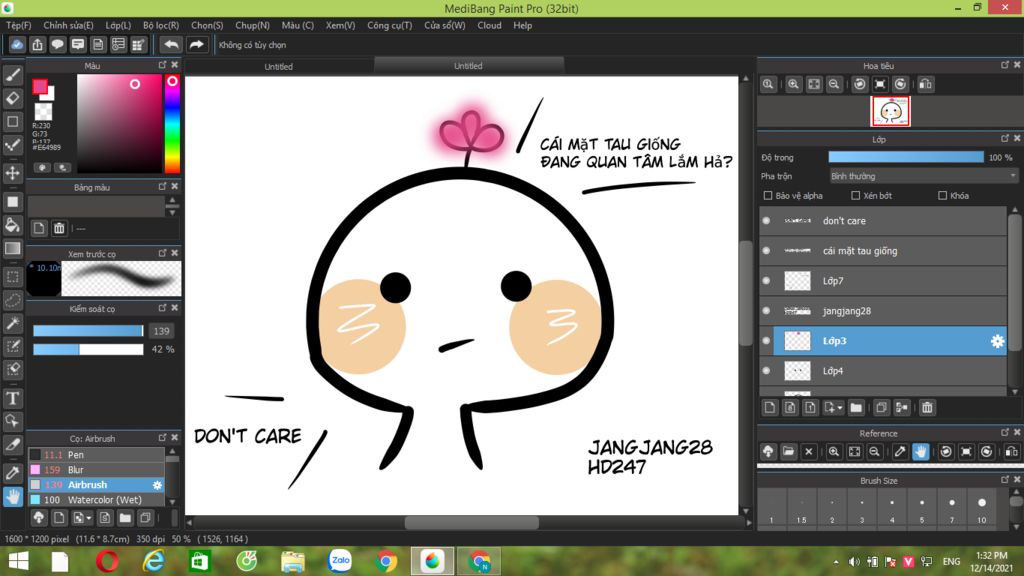The width and height of the screenshot is (1024, 576).
Task: Select the Gradient tool
Action: pyautogui.click(x=12, y=248)
